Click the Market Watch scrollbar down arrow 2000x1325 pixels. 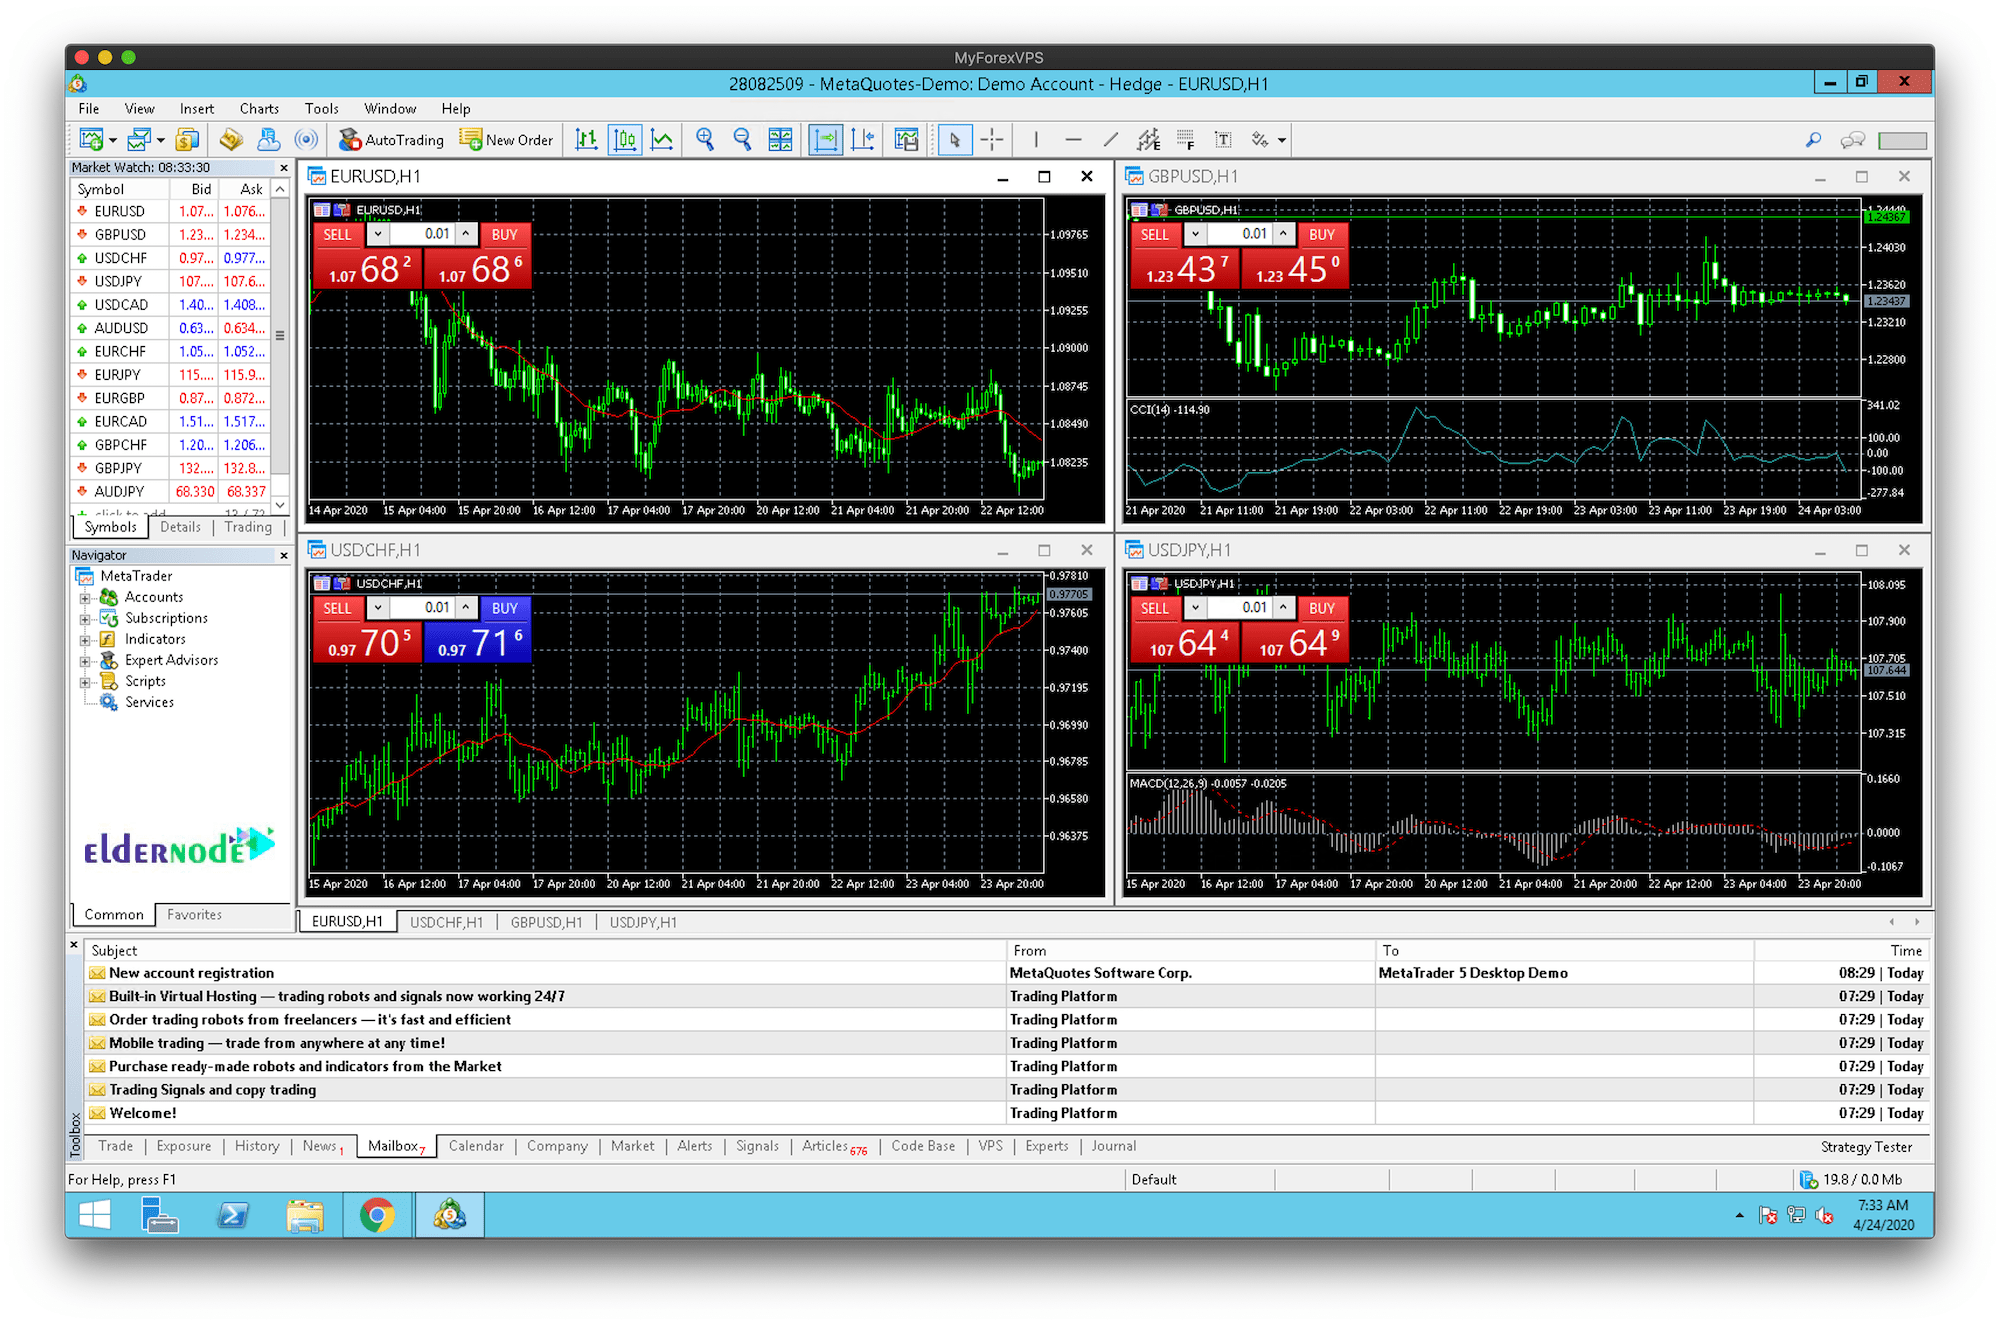281,504
